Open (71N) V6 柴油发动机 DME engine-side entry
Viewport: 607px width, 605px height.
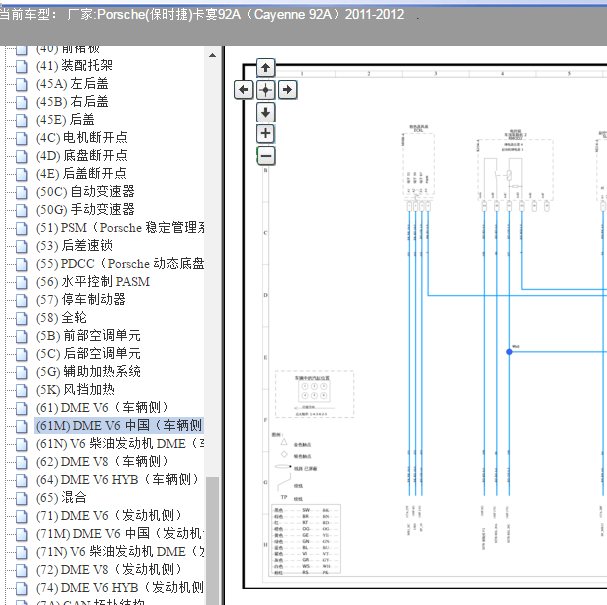[120, 552]
